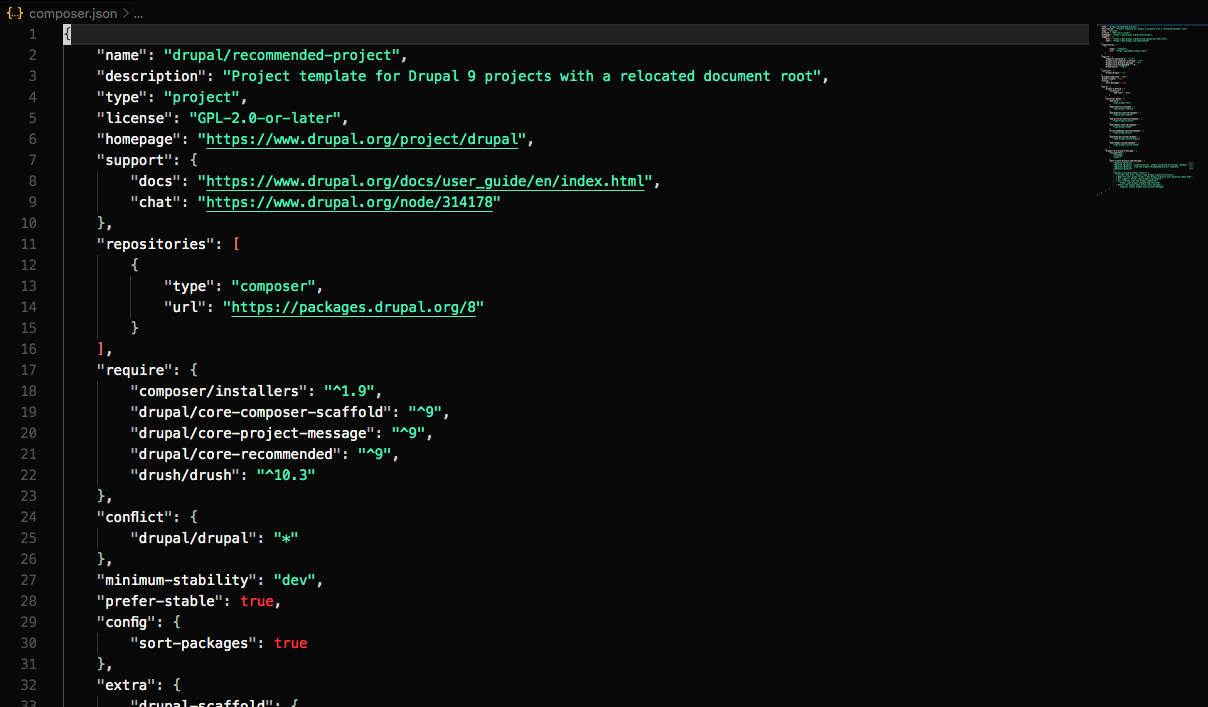The image size is (1208, 707).
Task: Click the code minimap preview
Action: tap(1147, 109)
